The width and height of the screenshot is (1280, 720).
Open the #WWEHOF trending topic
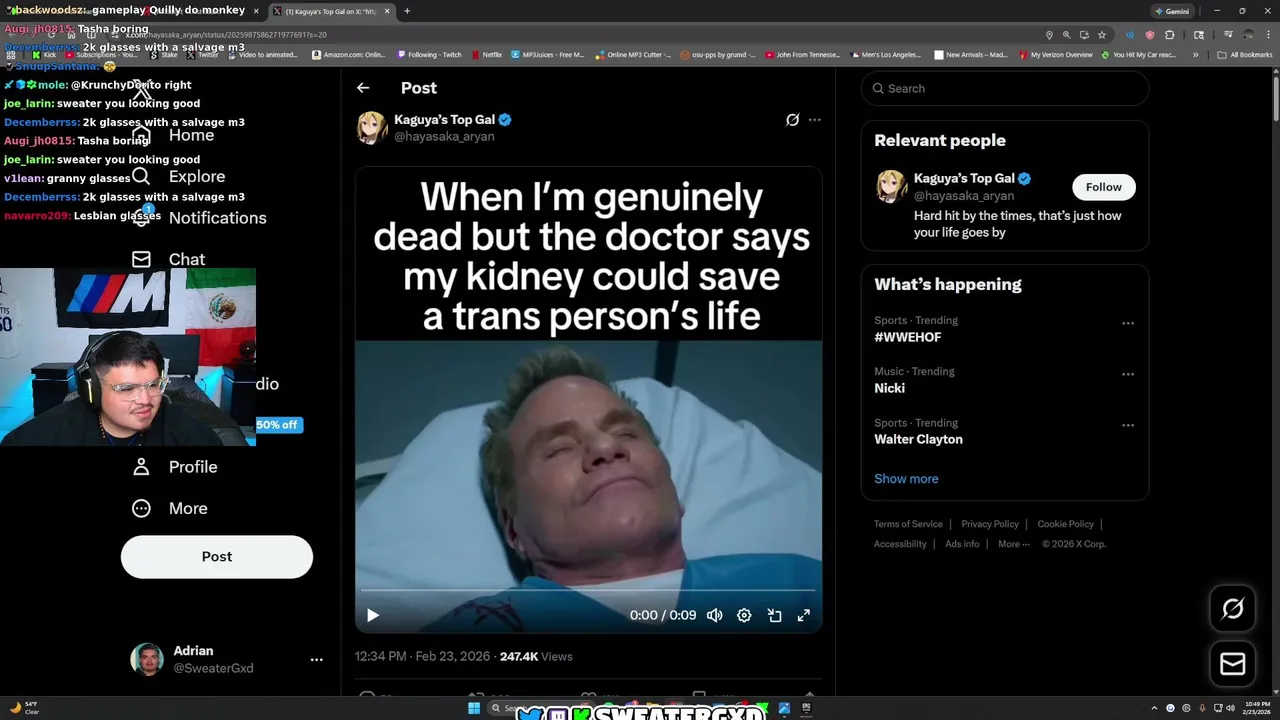click(x=908, y=337)
